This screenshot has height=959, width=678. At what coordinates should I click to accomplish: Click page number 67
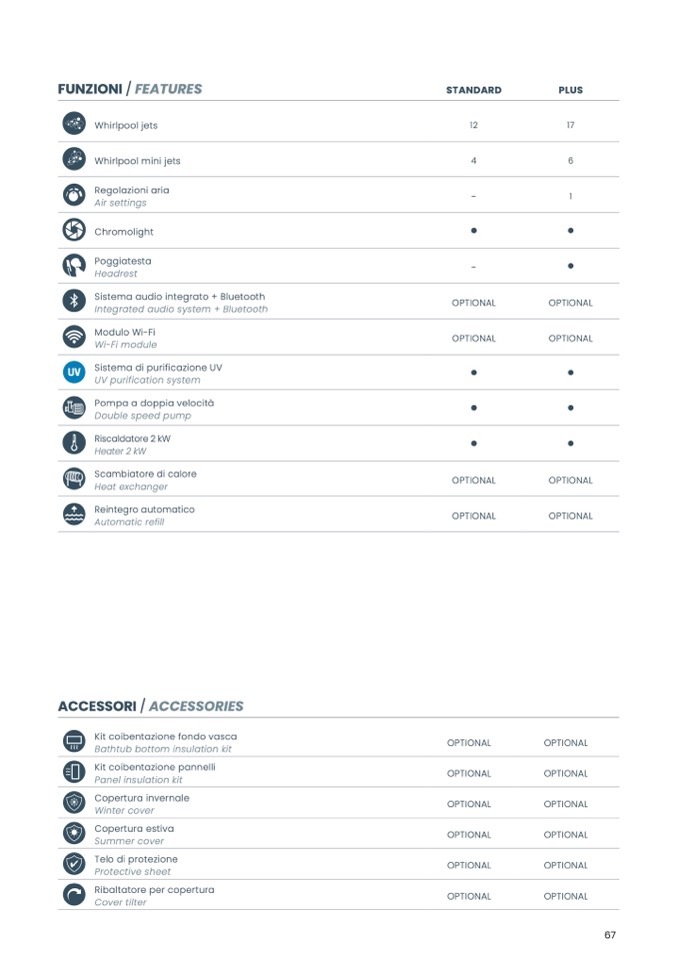[x=610, y=935]
